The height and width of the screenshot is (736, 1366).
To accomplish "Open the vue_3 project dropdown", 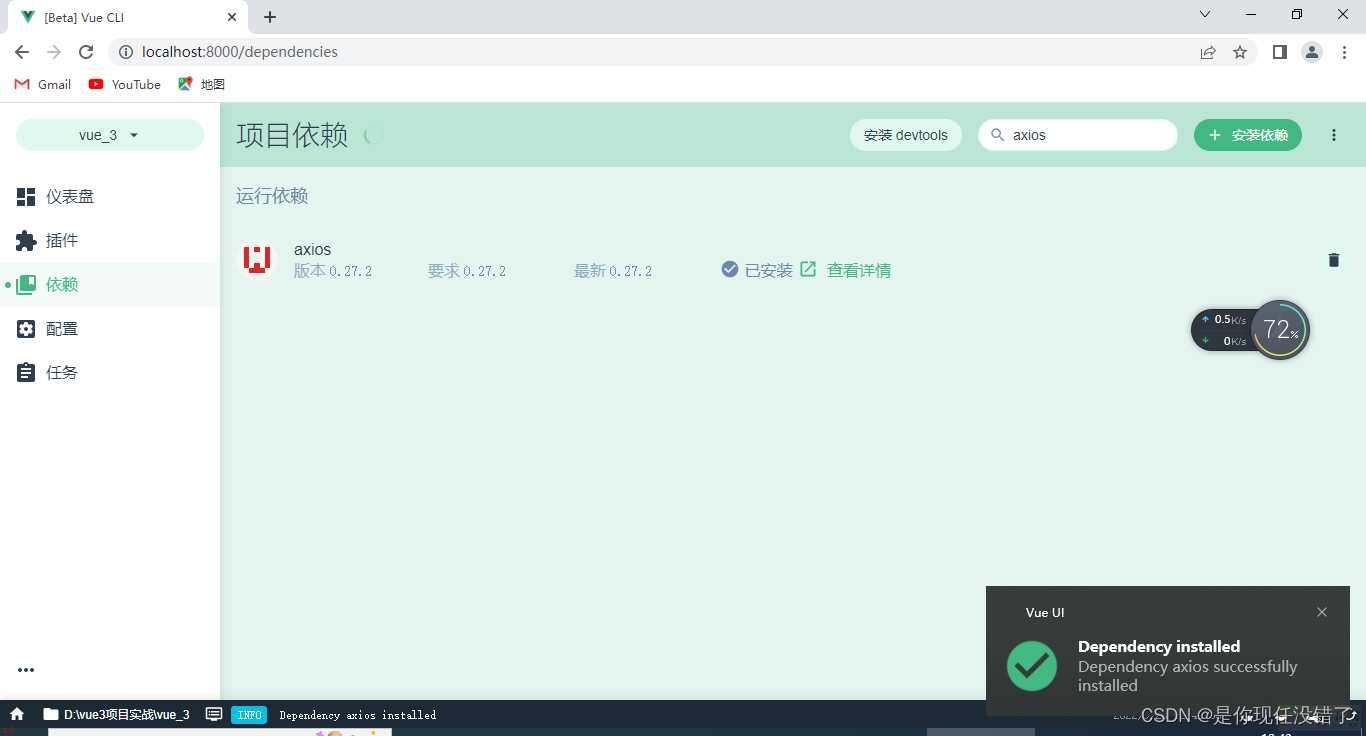I will pyautogui.click(x=109, y=135).
